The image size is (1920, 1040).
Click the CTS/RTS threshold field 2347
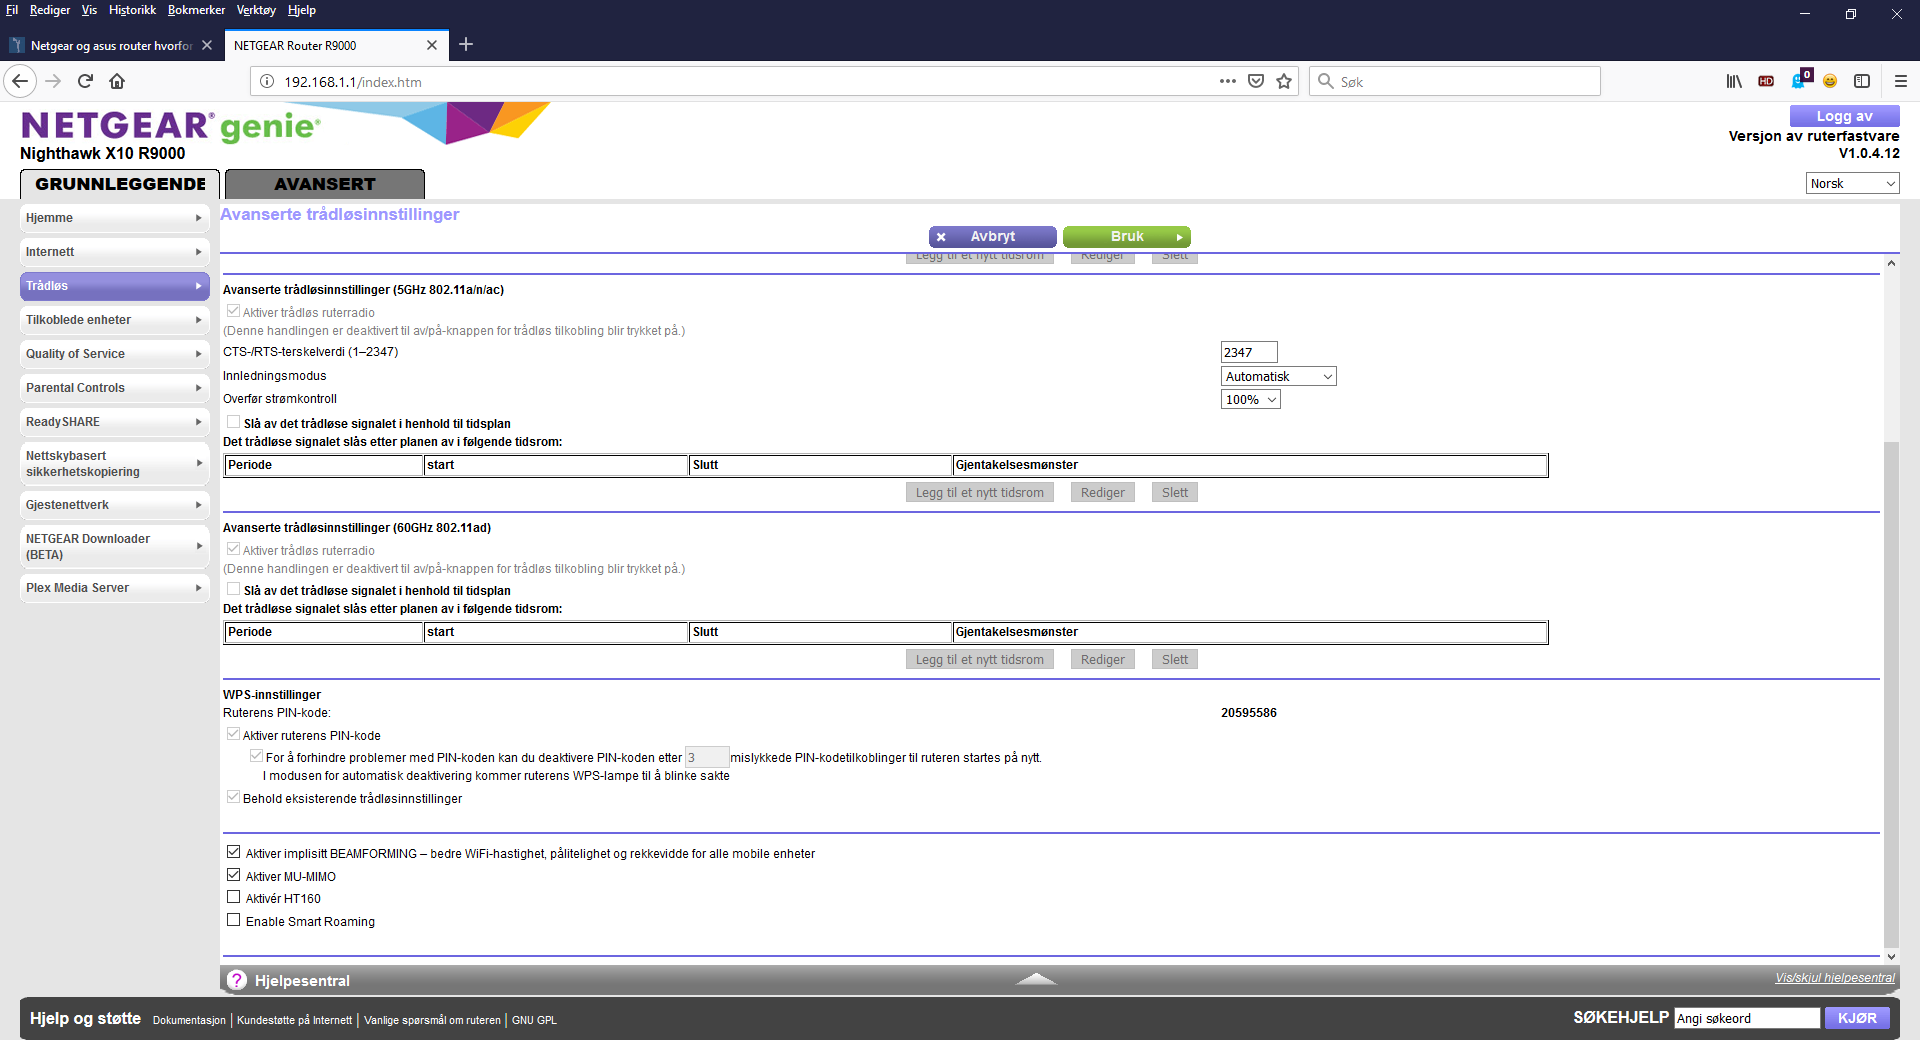click(x=1249, y=352)
